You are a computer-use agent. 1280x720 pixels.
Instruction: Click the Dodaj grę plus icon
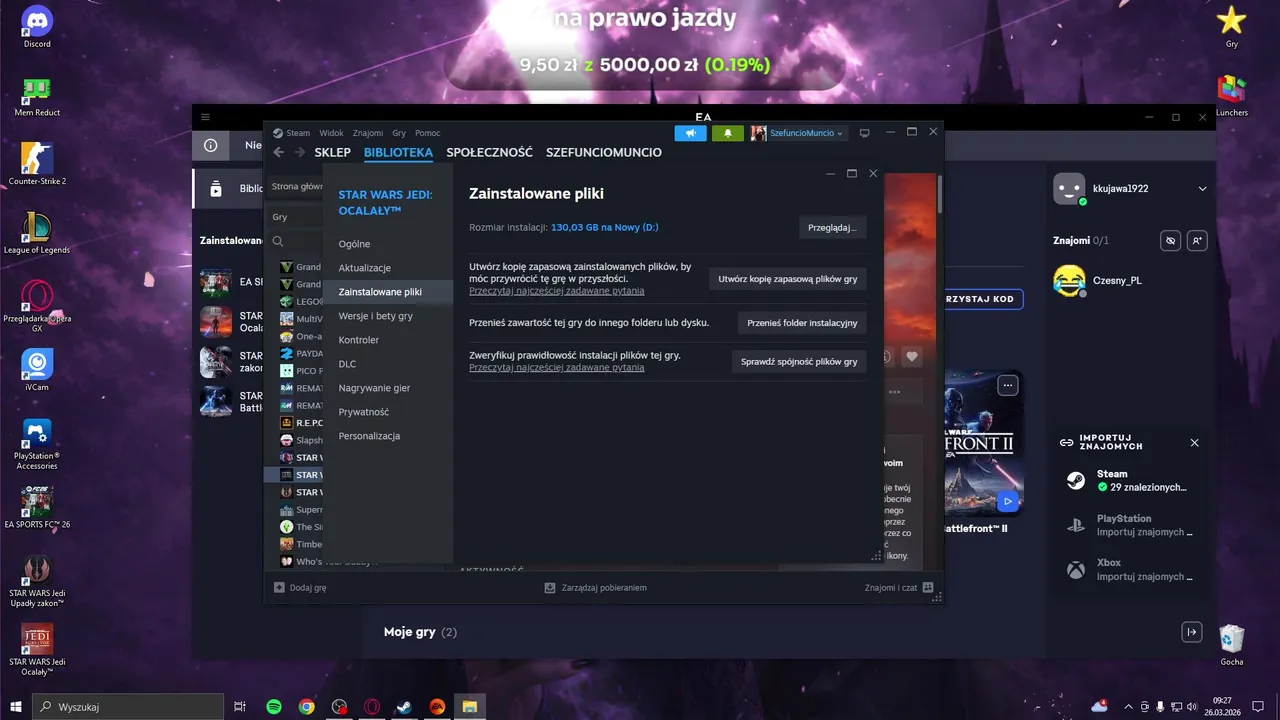click(x=279, y=588)
